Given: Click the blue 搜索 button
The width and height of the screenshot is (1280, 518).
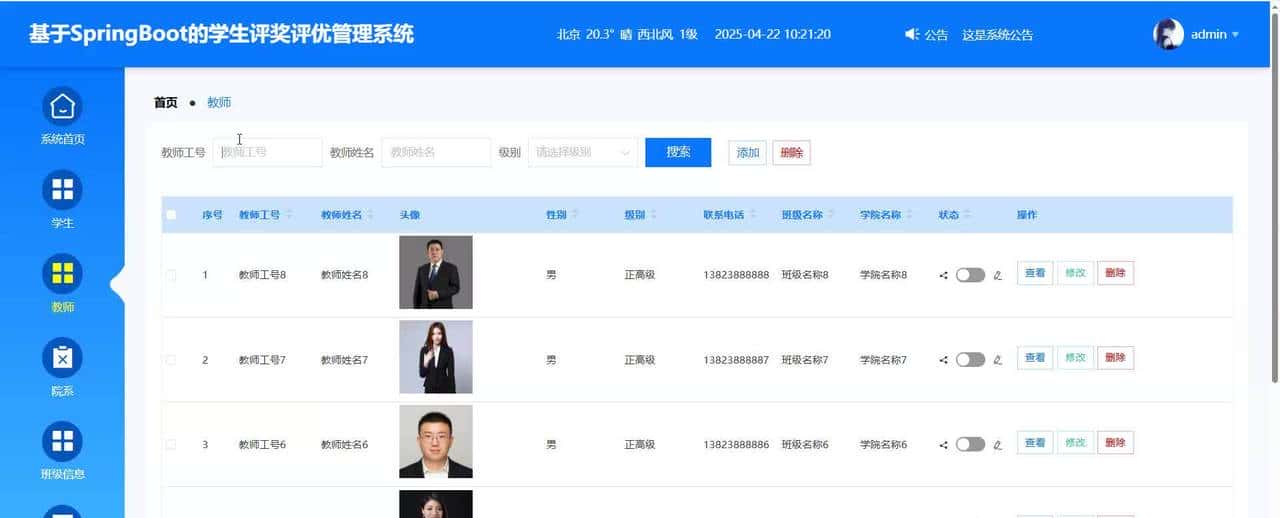Looking at the screenshot, I should click(678, 152).
